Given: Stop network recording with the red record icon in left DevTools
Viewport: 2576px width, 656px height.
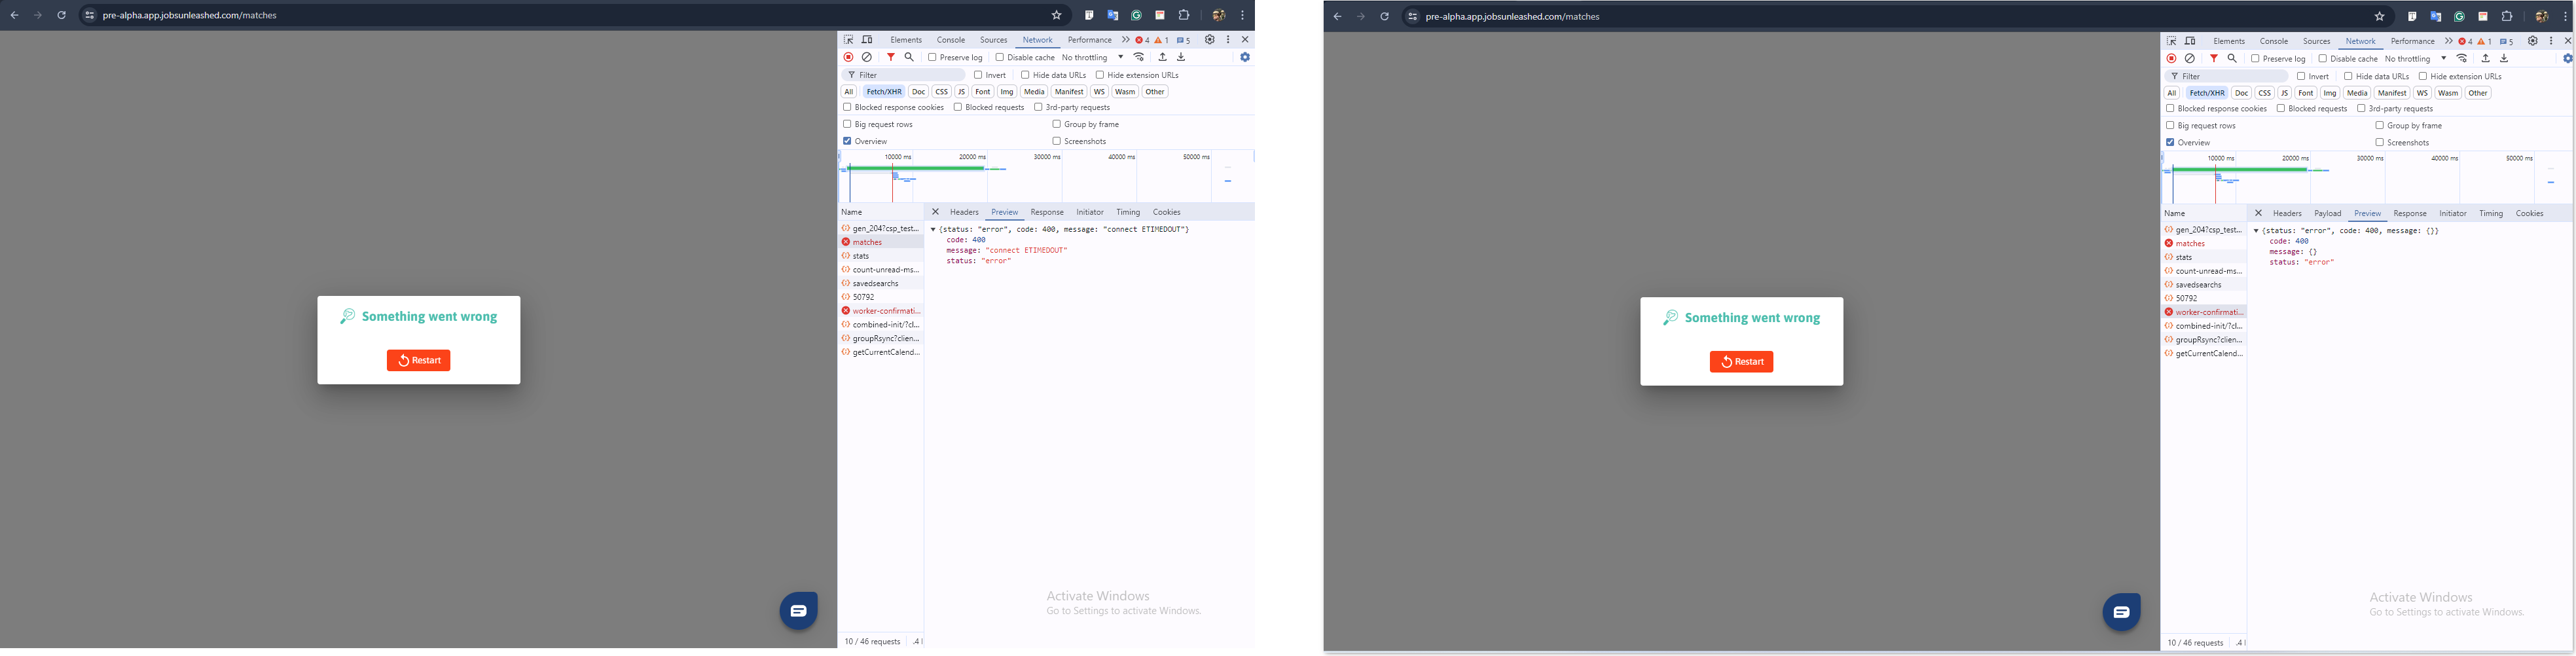Looking at the screenshot, I should pos(849,57).
